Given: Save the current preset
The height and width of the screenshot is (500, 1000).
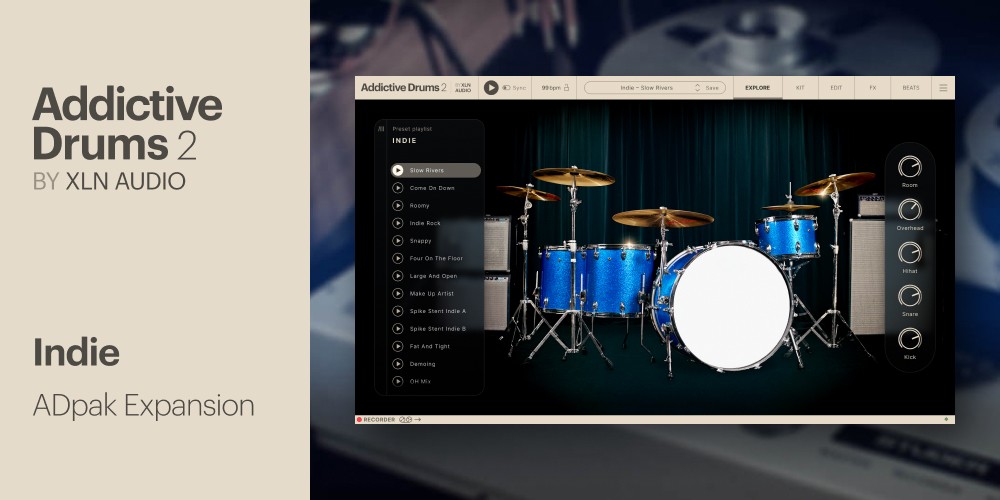Looking at the screenshot, I should [x=712, y=88].
